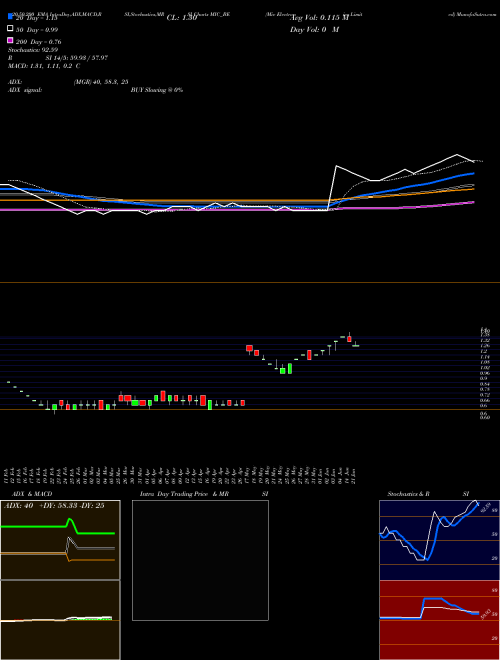Screen dimensions: 500x660
Task: Select the '50 Day = 0.99' legend label
Action: pyautogui.click(x=37, y=30)
